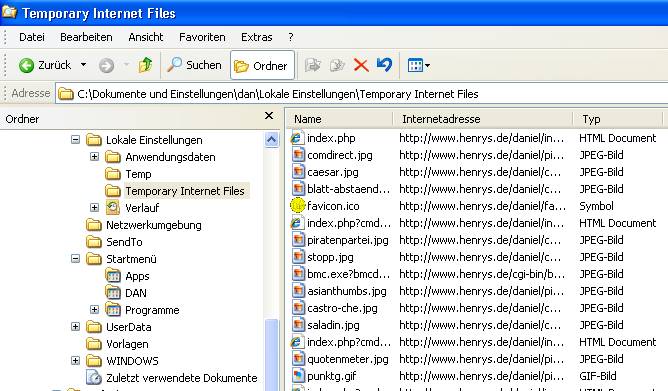Click the saladin.jpg file icon
The image size is (668, 391).
[x=298, y=325]
